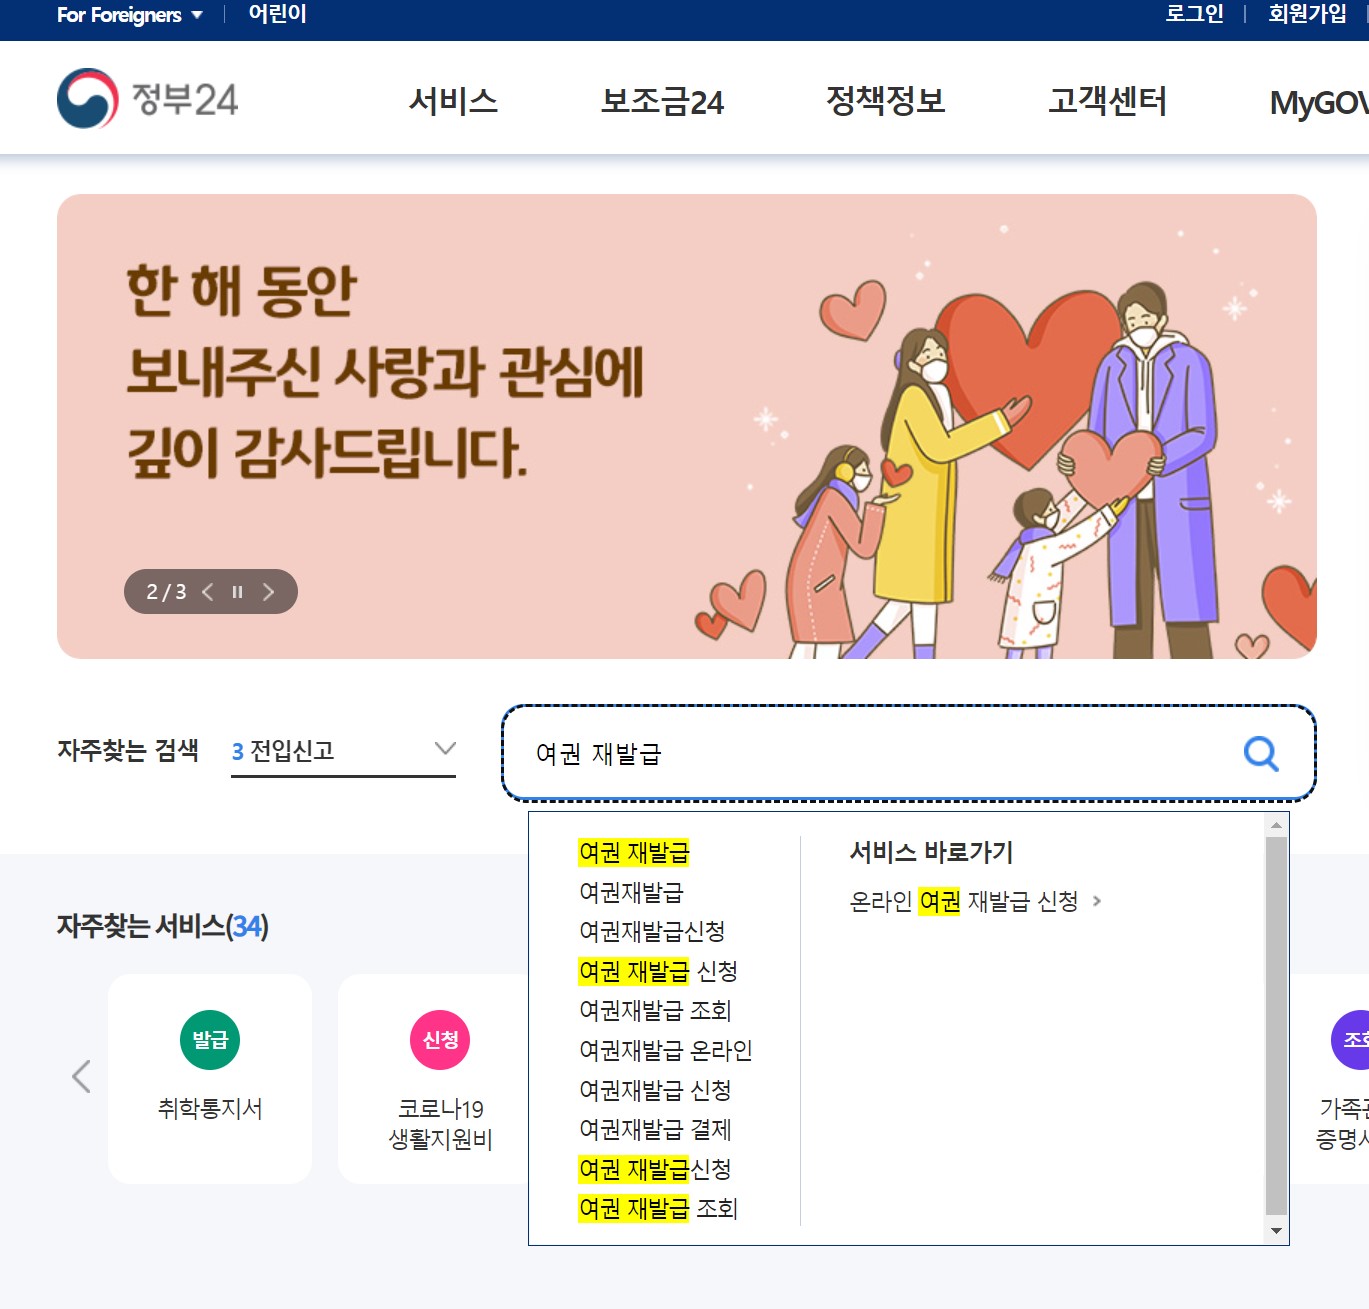Expand the For Foreigners dropdown
The image size is (1369, 1309).
point(130,15)
